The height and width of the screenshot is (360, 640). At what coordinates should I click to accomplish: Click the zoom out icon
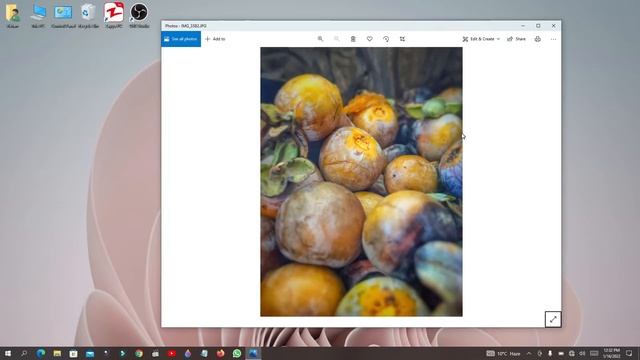coord(337,39)
